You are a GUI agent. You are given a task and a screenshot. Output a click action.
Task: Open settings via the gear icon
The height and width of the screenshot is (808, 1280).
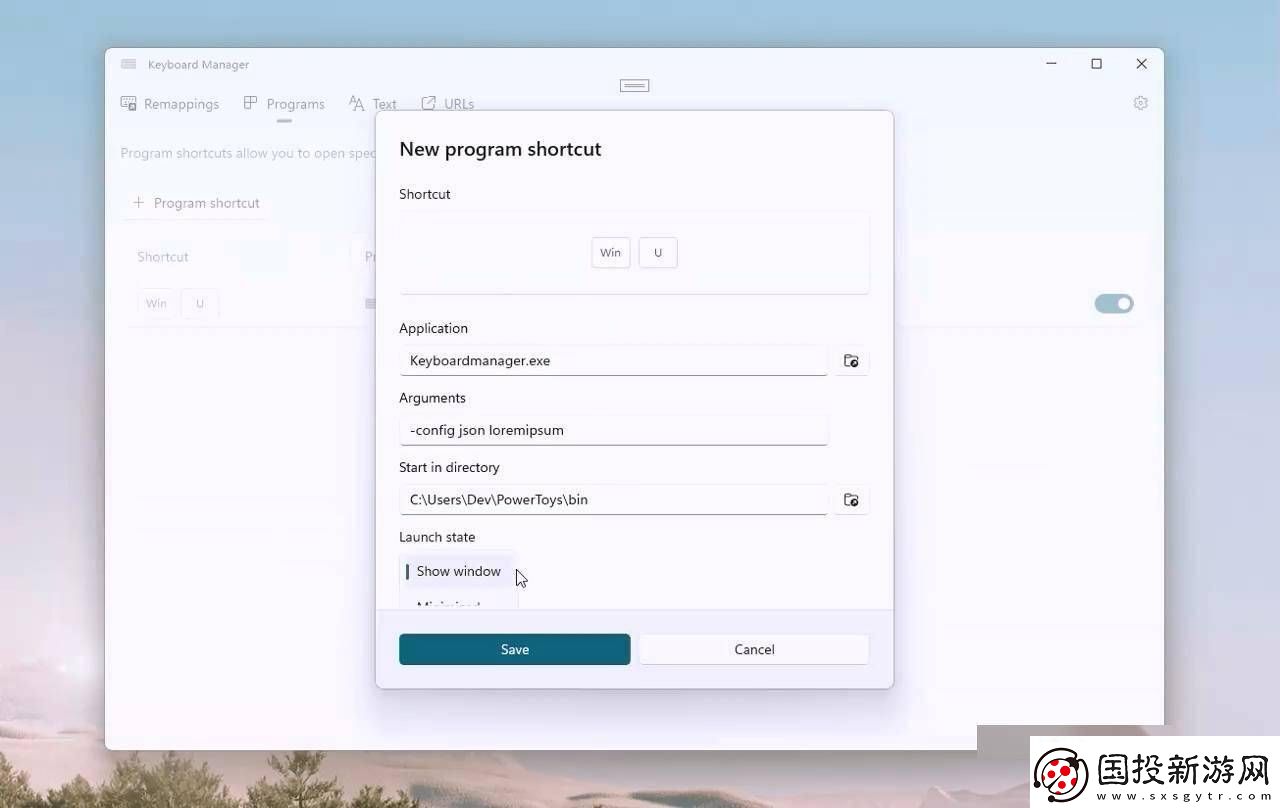tap(1140, 103)
